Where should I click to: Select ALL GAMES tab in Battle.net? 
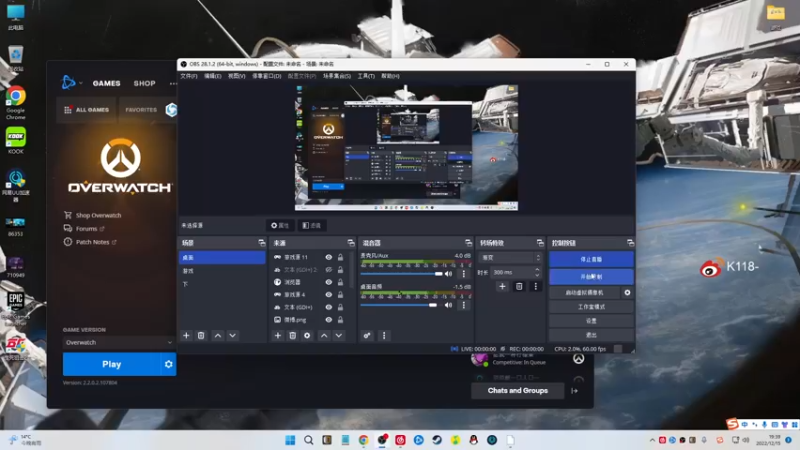(x=87, y=110)
